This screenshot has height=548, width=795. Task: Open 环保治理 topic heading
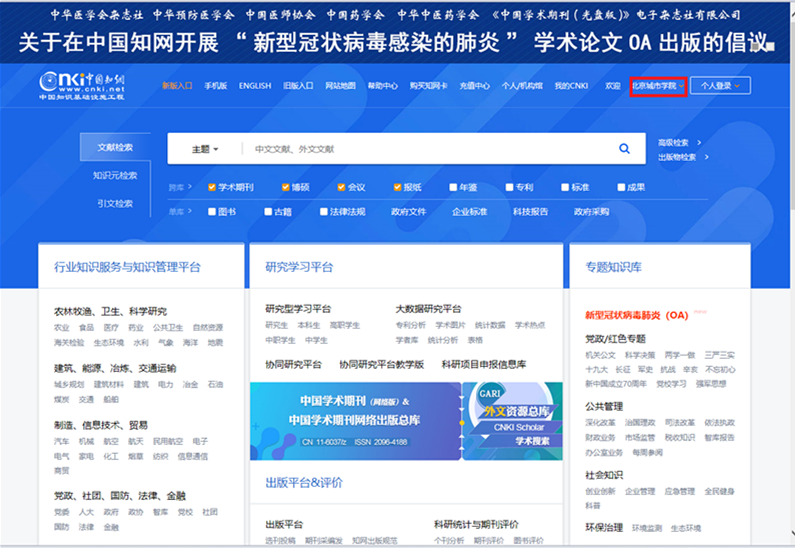click(604, 528)
